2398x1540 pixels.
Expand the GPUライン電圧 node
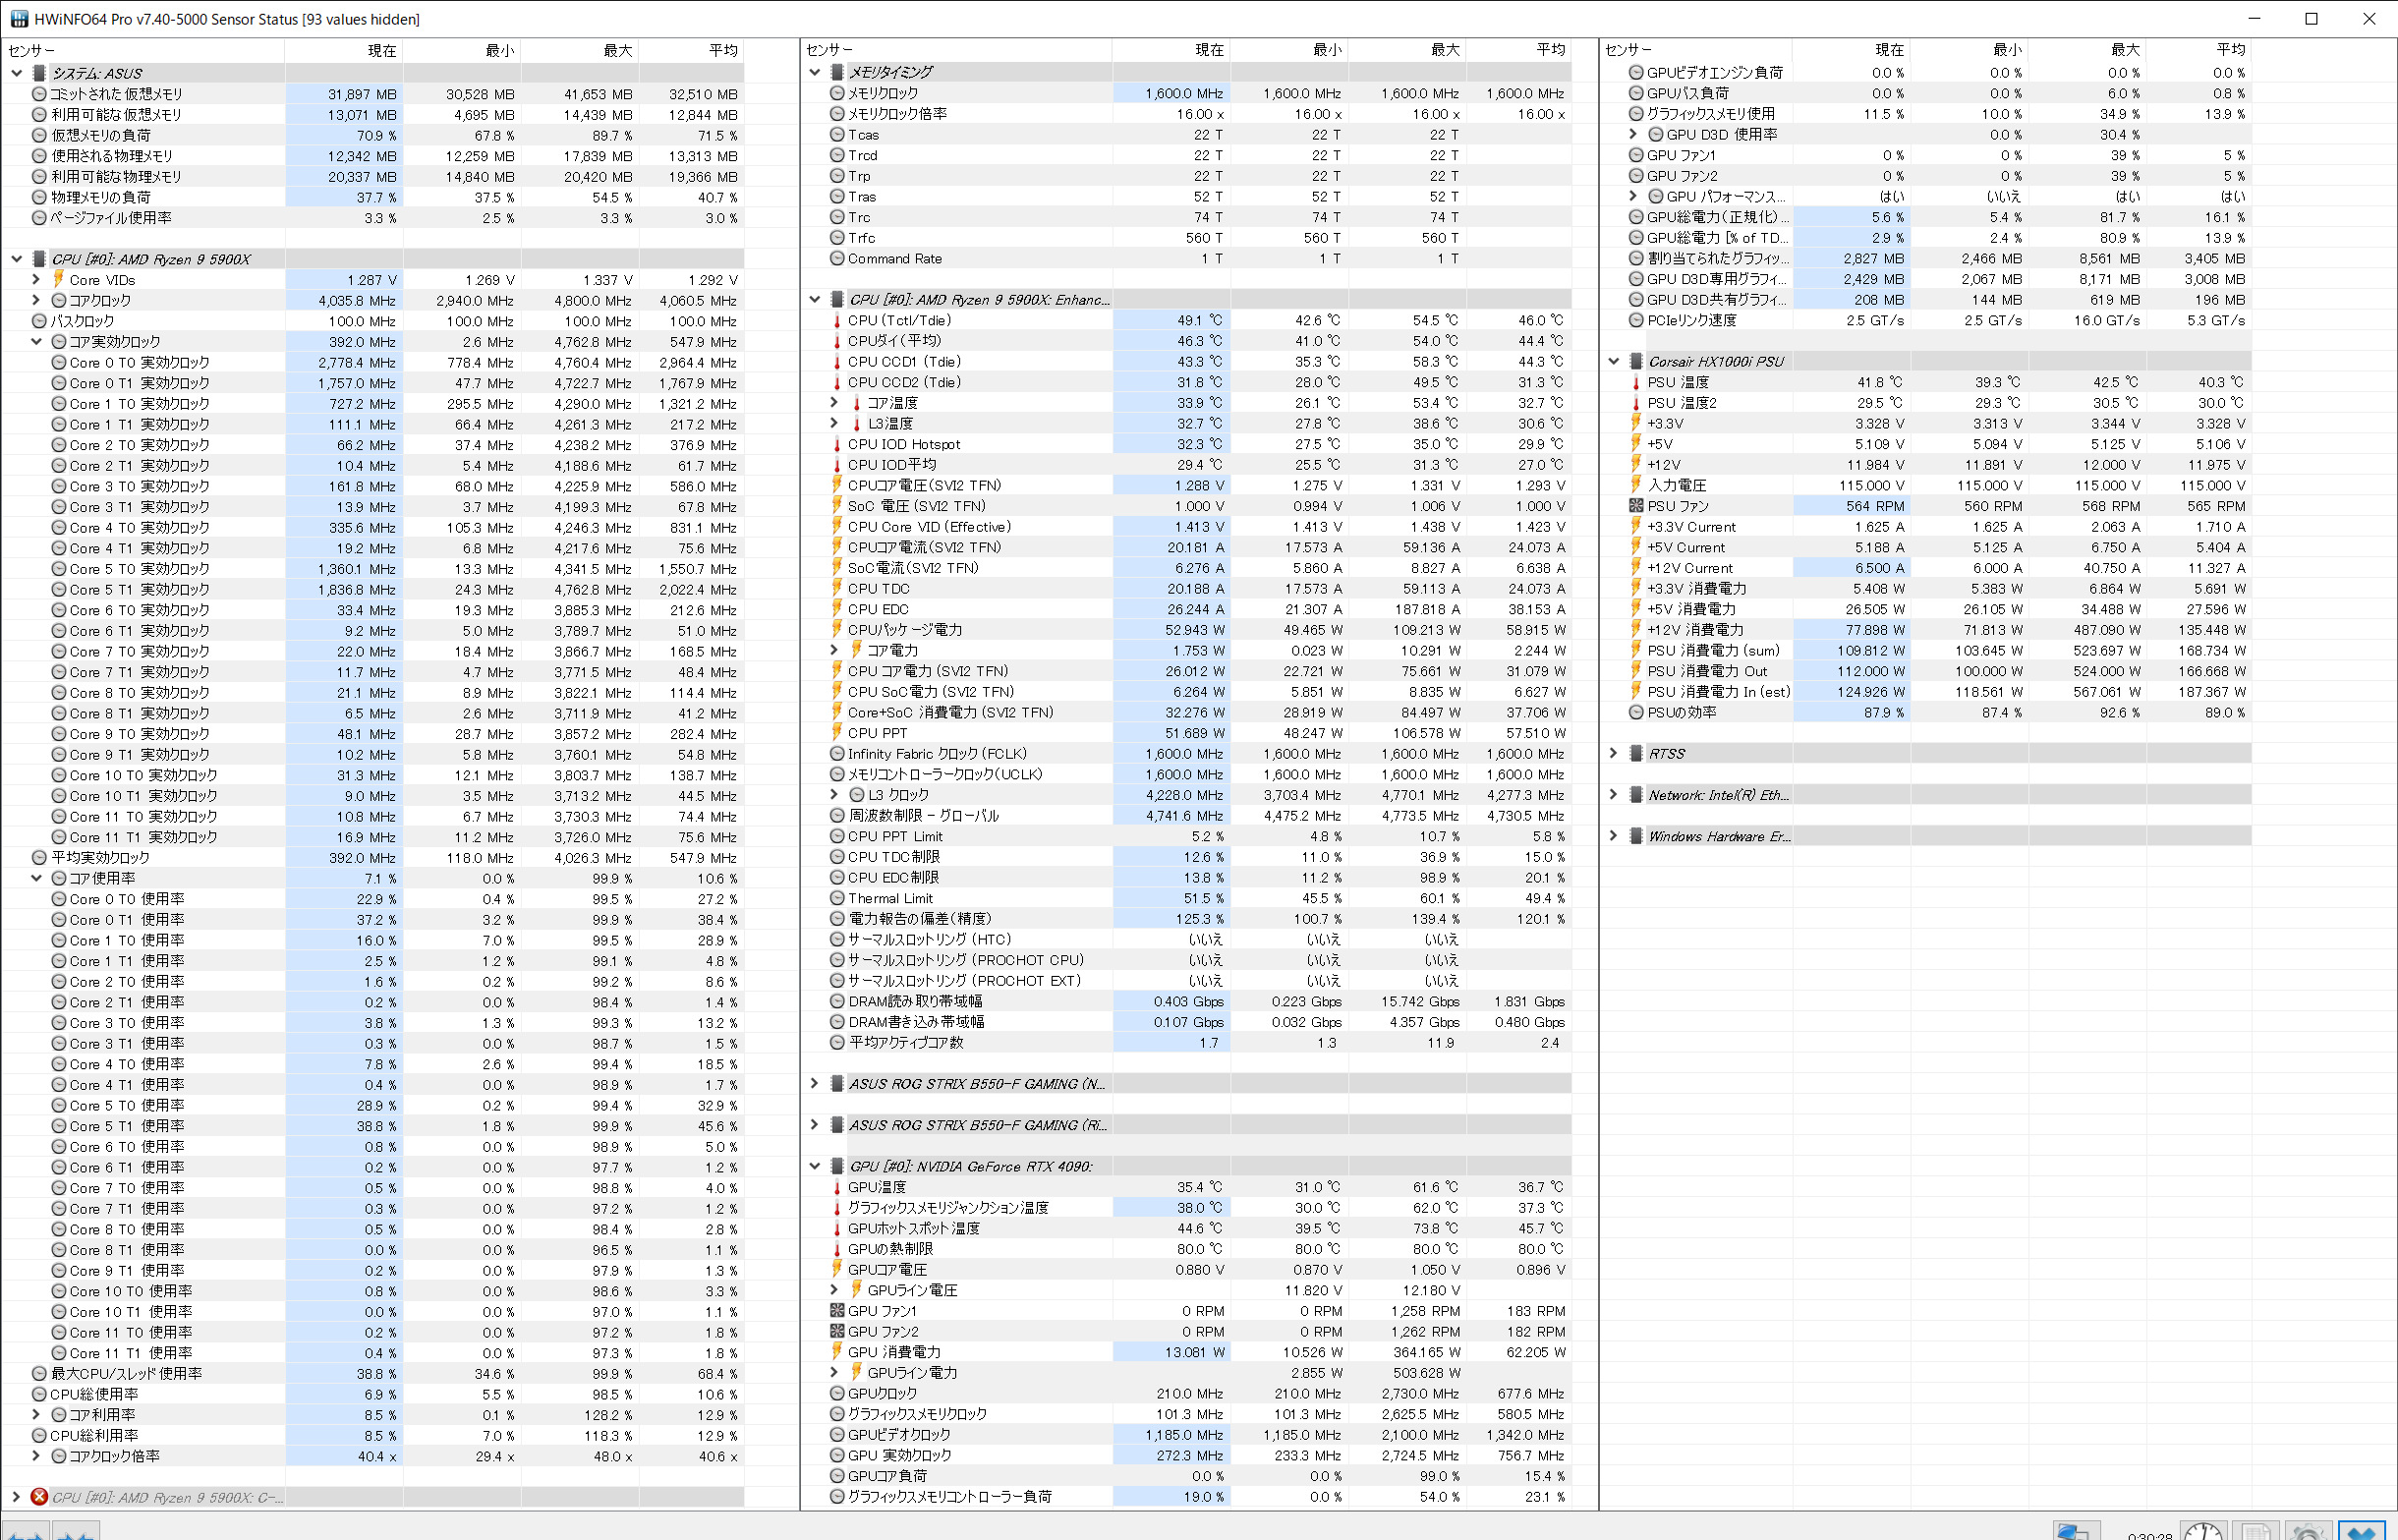pos(834,1290)
